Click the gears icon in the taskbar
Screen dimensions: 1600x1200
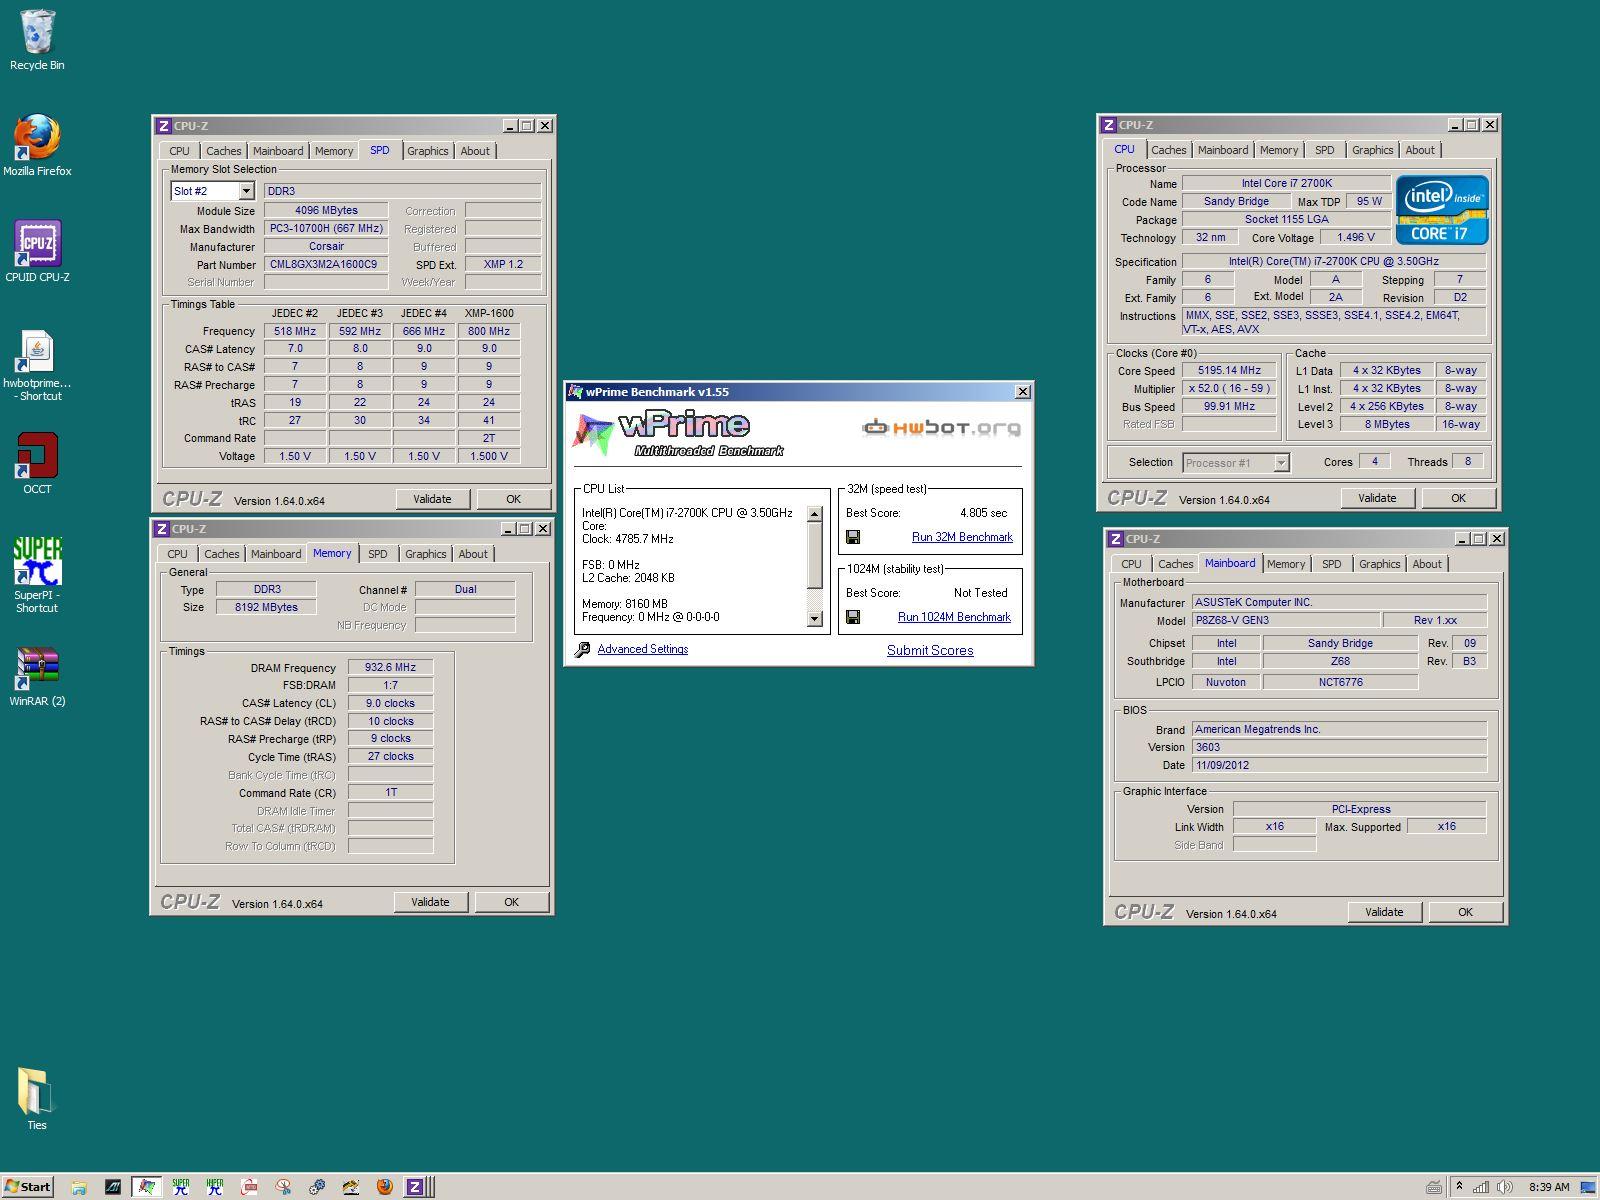pos(316,1187)
